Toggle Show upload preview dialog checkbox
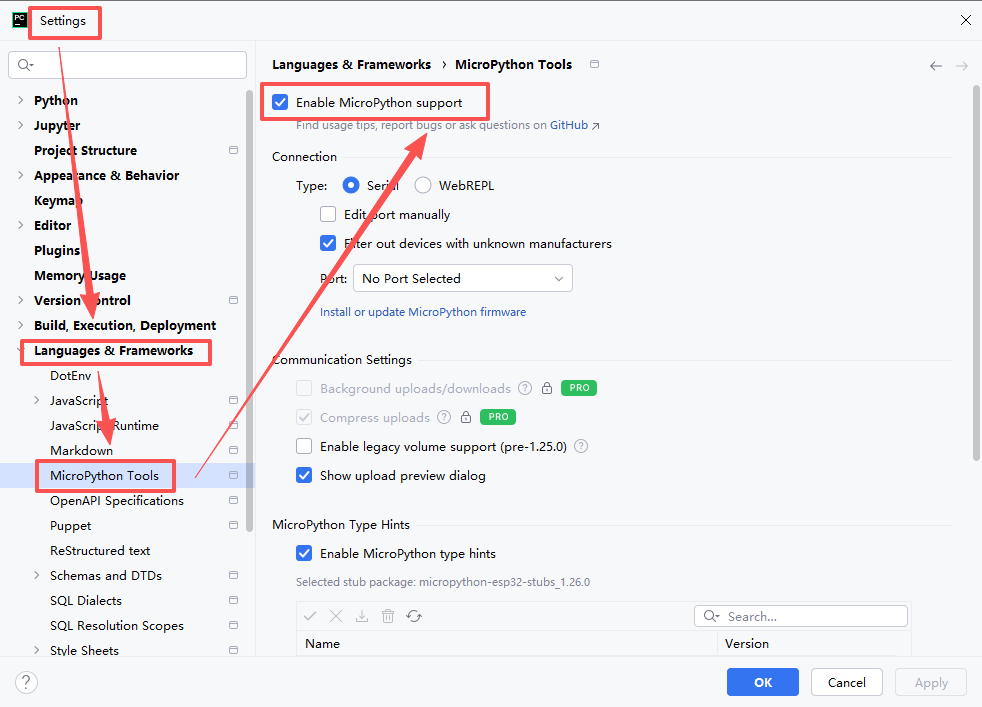Image resolution: width=982 pixels, height=707 pixels. [x=304, y=475]
